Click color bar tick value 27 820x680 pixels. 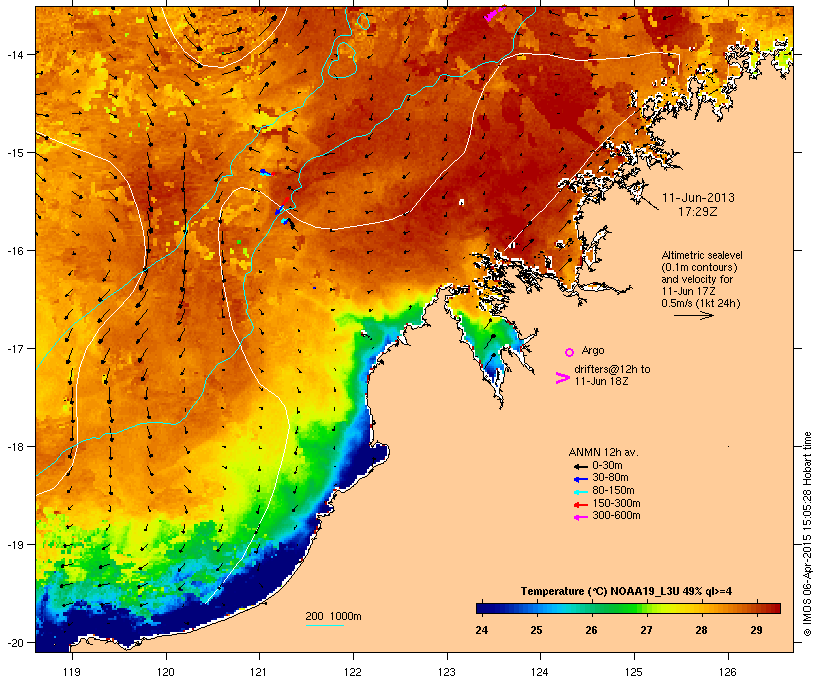[x=646, y=630]
